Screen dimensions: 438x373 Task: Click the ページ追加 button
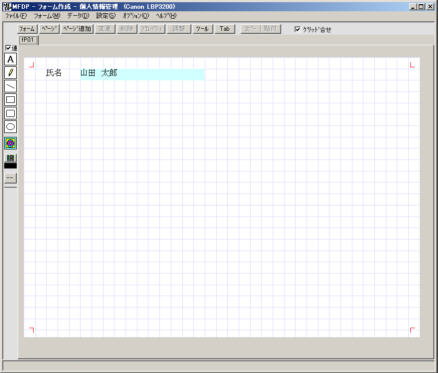coord(77,29)
